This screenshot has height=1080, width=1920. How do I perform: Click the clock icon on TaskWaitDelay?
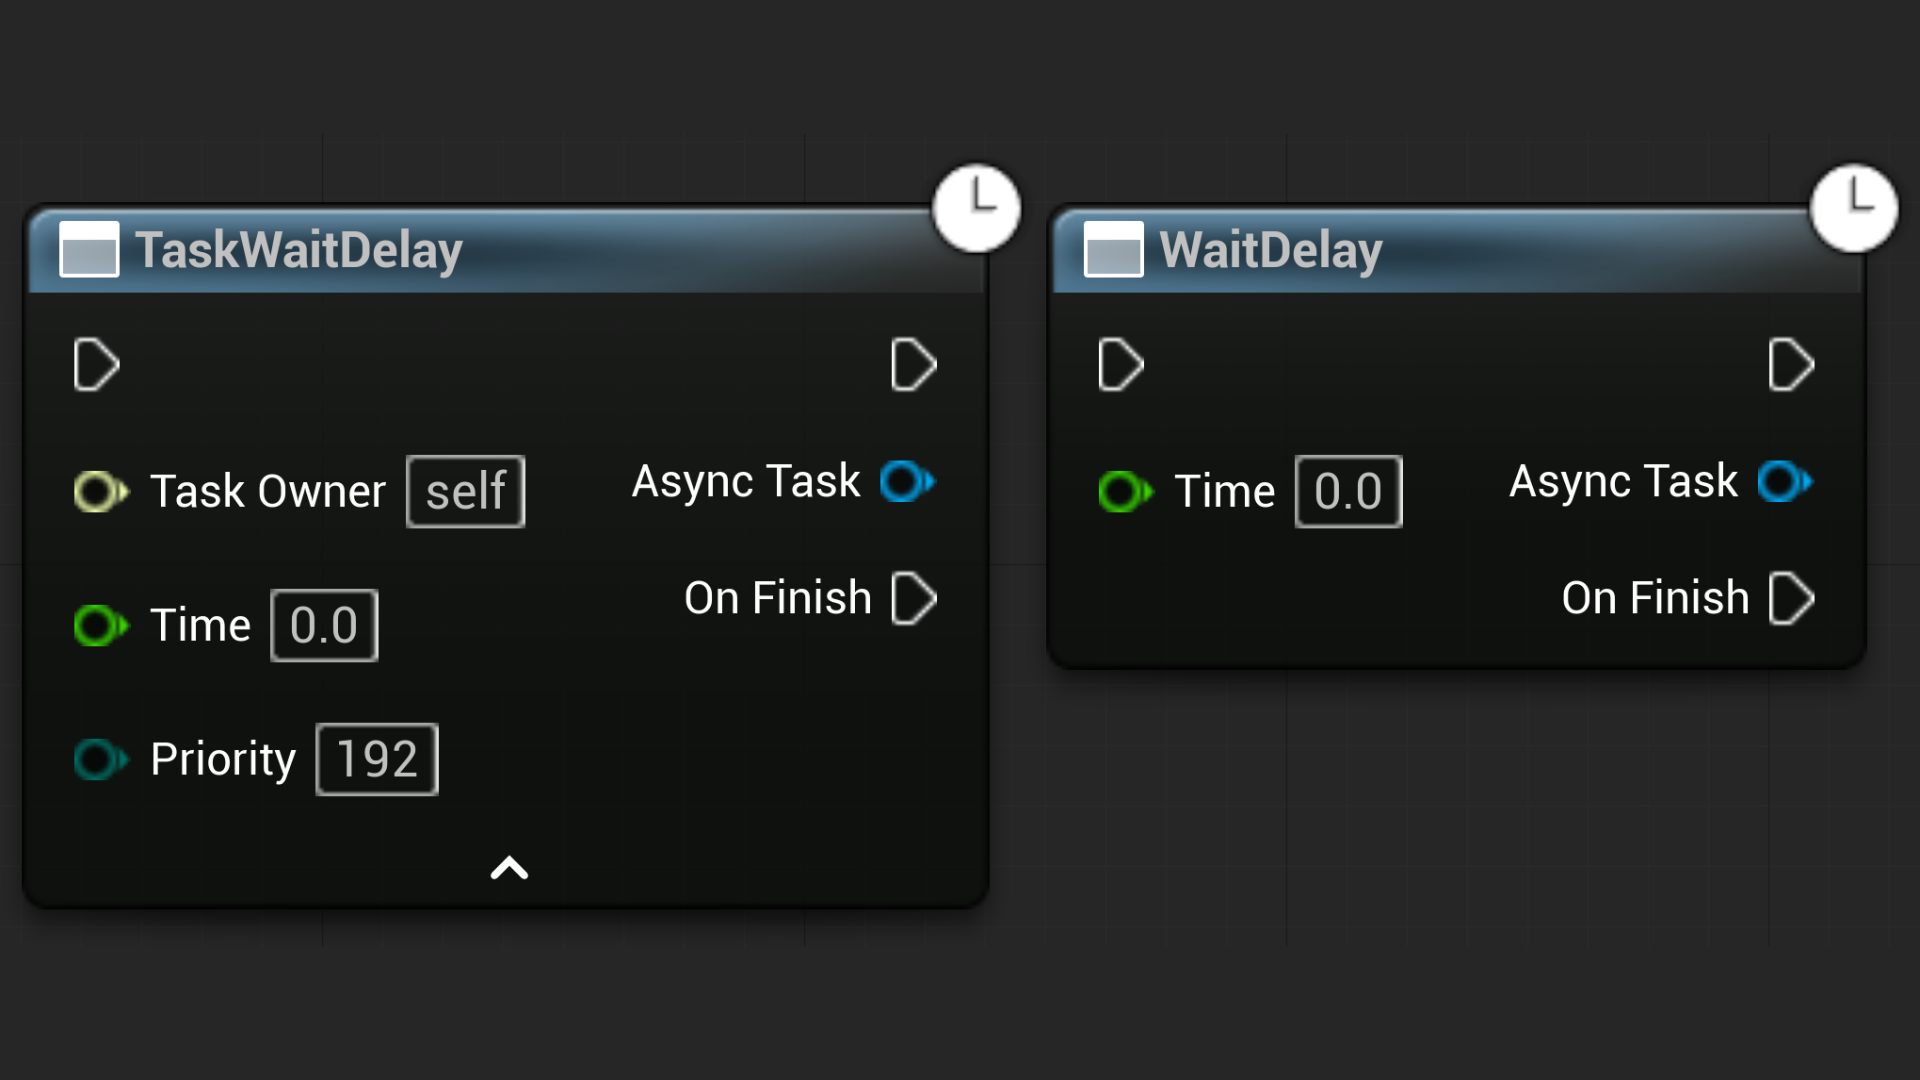coord(977,207)
